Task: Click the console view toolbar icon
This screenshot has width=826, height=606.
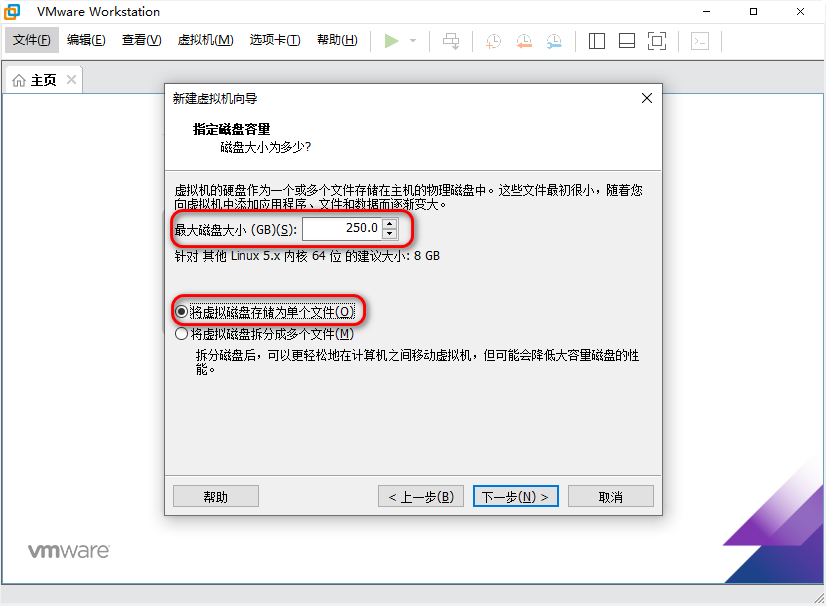Action: tap(700, 41)
